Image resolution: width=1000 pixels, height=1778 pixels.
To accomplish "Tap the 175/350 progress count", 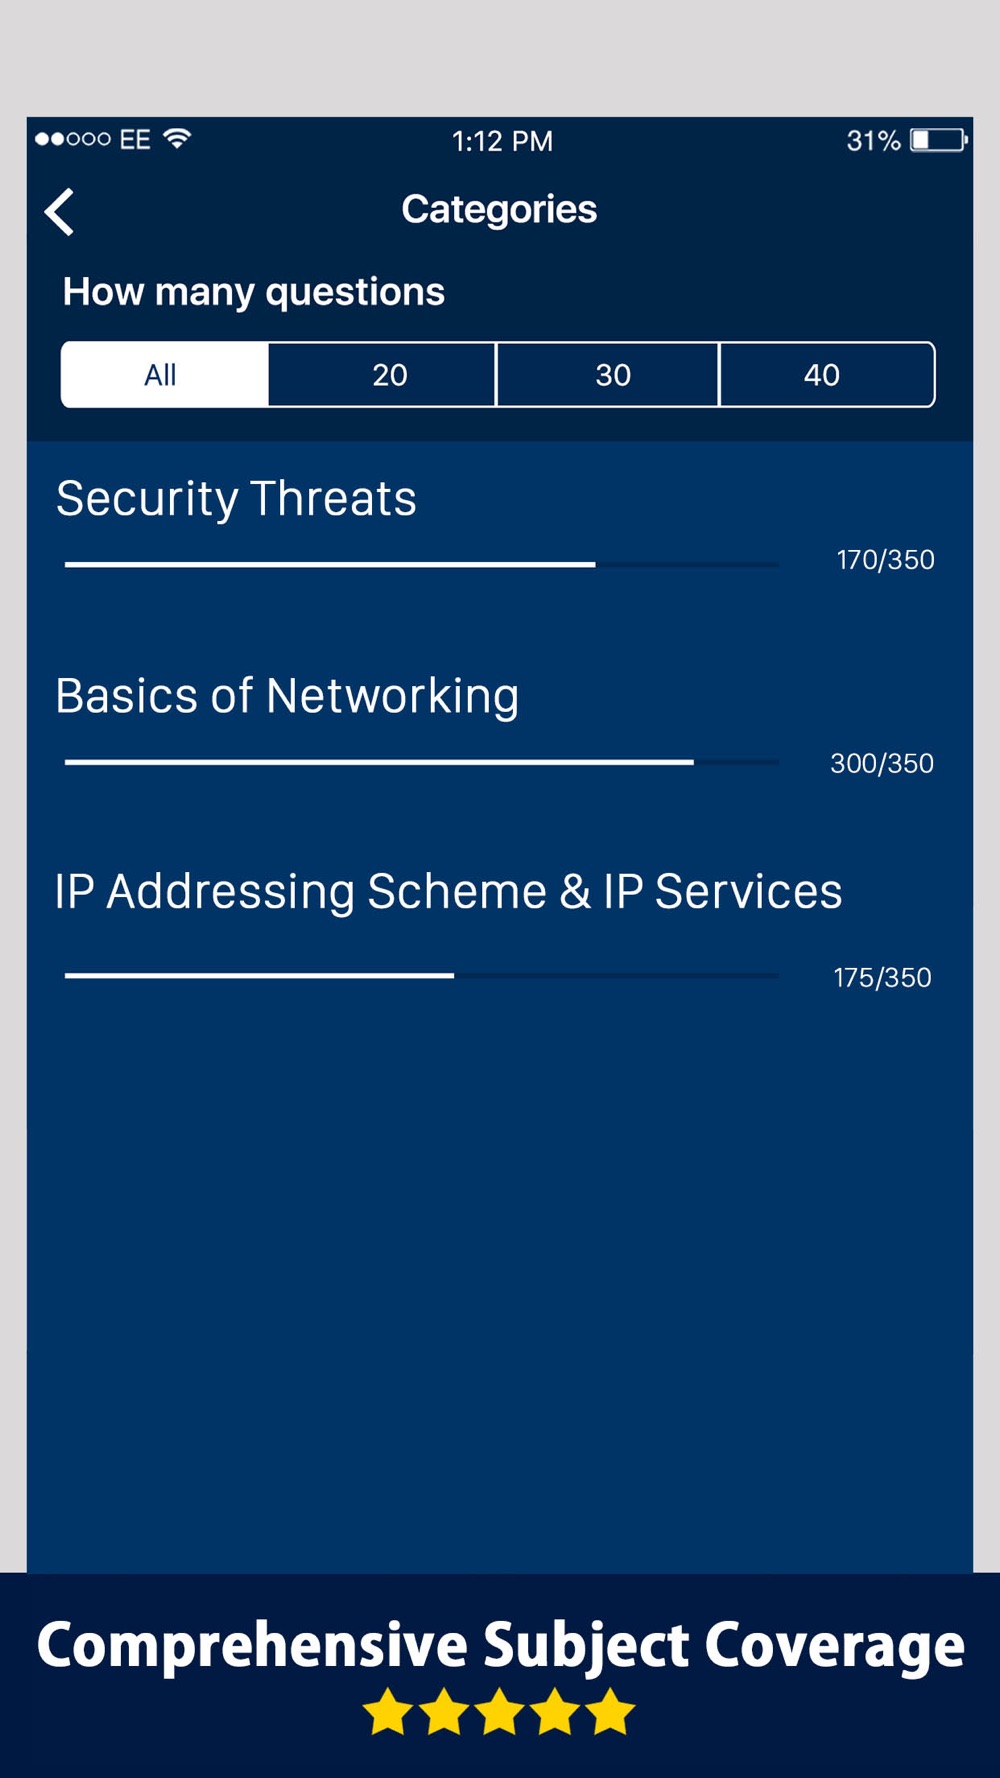I will pyautogui.click(x=883, y=977).
